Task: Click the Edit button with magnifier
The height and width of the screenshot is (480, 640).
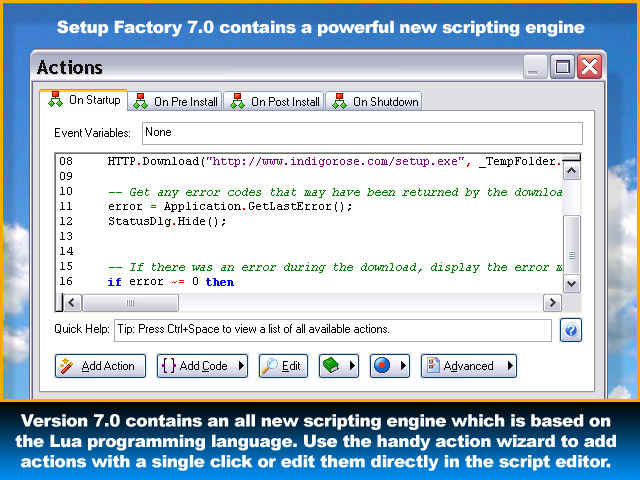Action: tap(283, 366)
